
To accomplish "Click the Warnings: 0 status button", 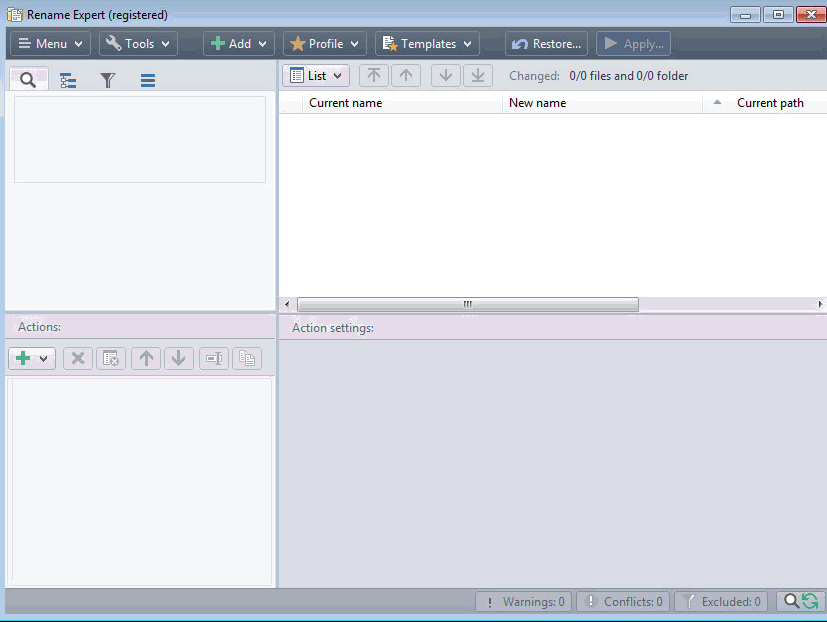I will click(x=523, y=601).
